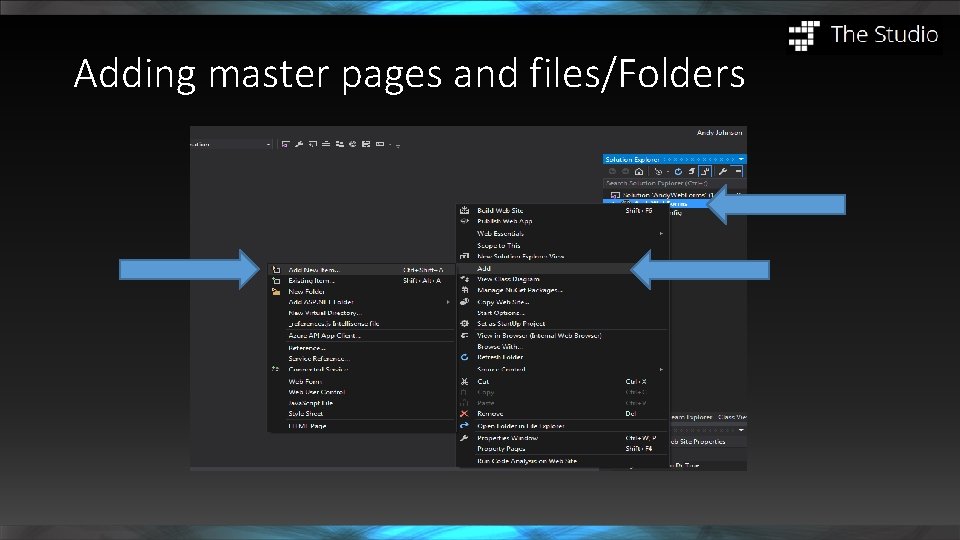Click the pending changes filter icon in Solution Explorer
This screenshot has height=540, width=960.
pos(658,171)
